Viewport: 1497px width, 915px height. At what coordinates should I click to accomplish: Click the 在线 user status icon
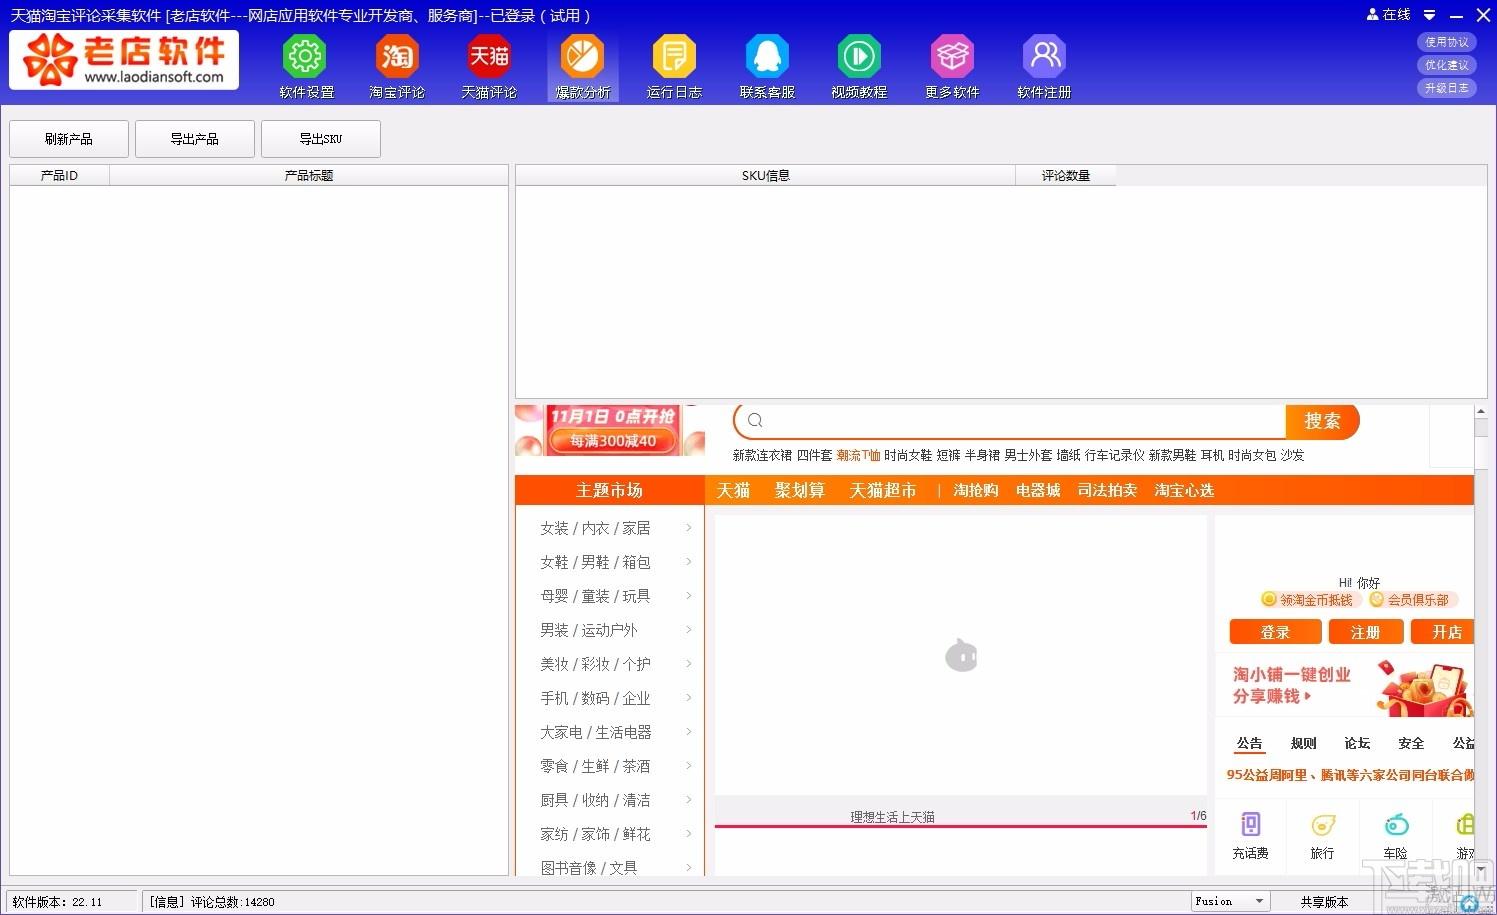click(x=1372, y=15)
